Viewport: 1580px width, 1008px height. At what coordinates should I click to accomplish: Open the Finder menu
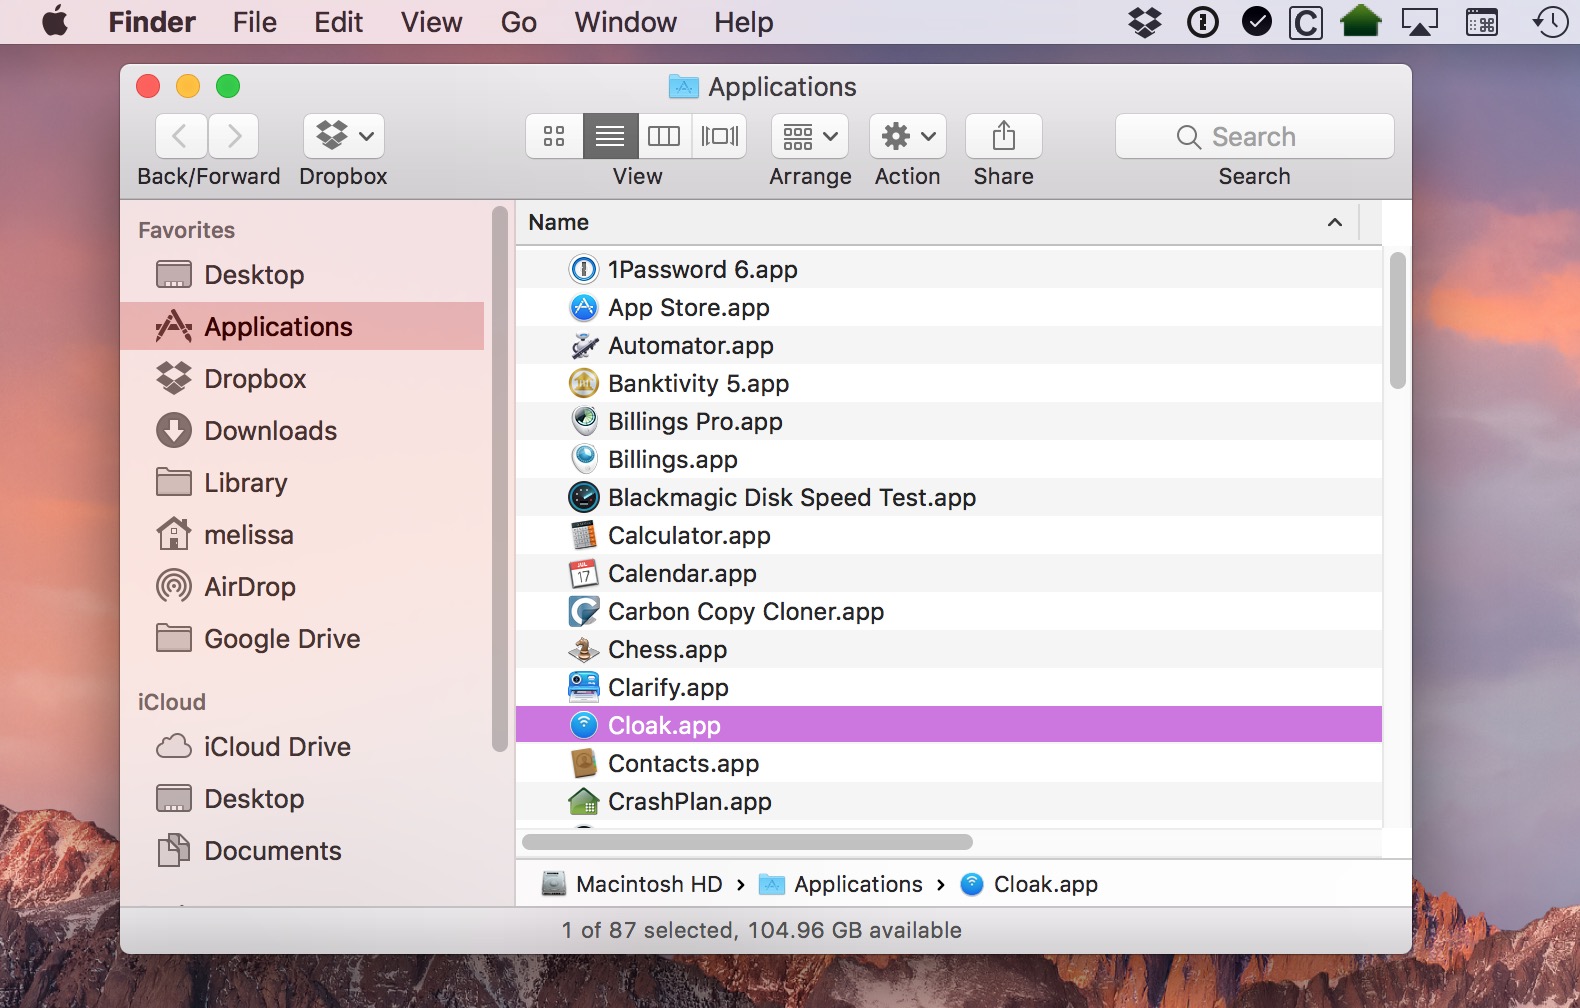(x=152, y=21)
